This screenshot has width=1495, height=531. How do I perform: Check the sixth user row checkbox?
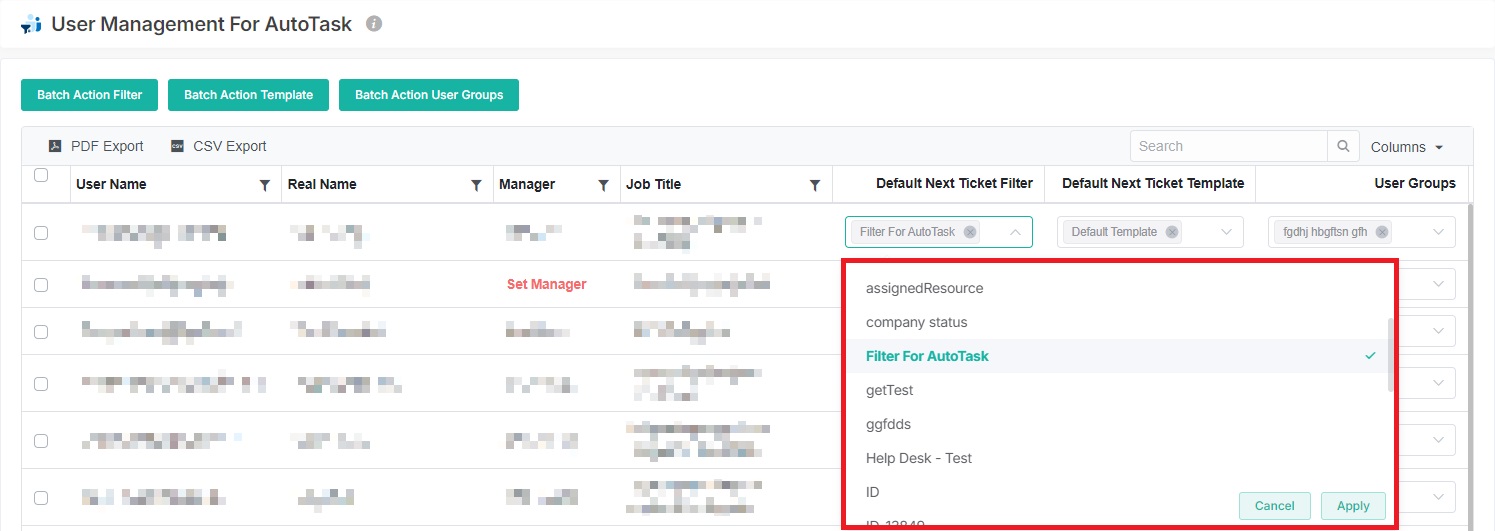(x=41, y=498)
